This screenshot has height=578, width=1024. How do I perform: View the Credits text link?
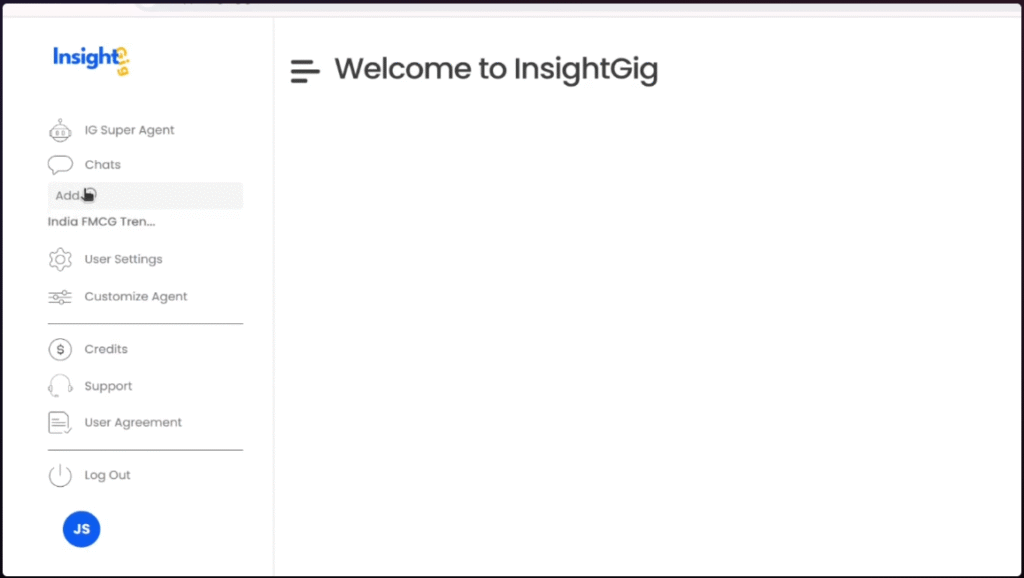pos(106,350)
